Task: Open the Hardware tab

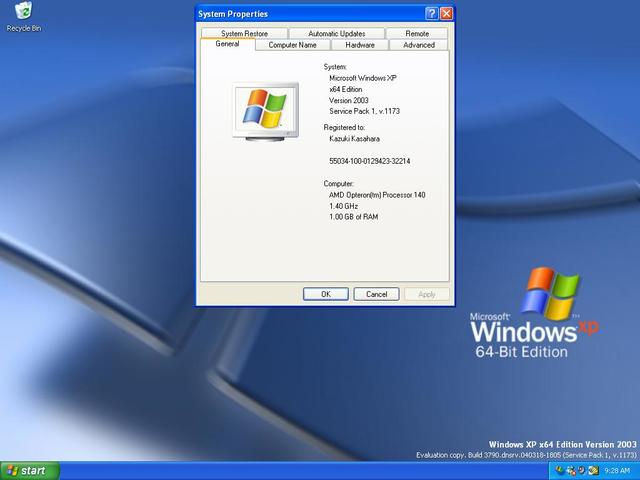Action: point(360,45)
